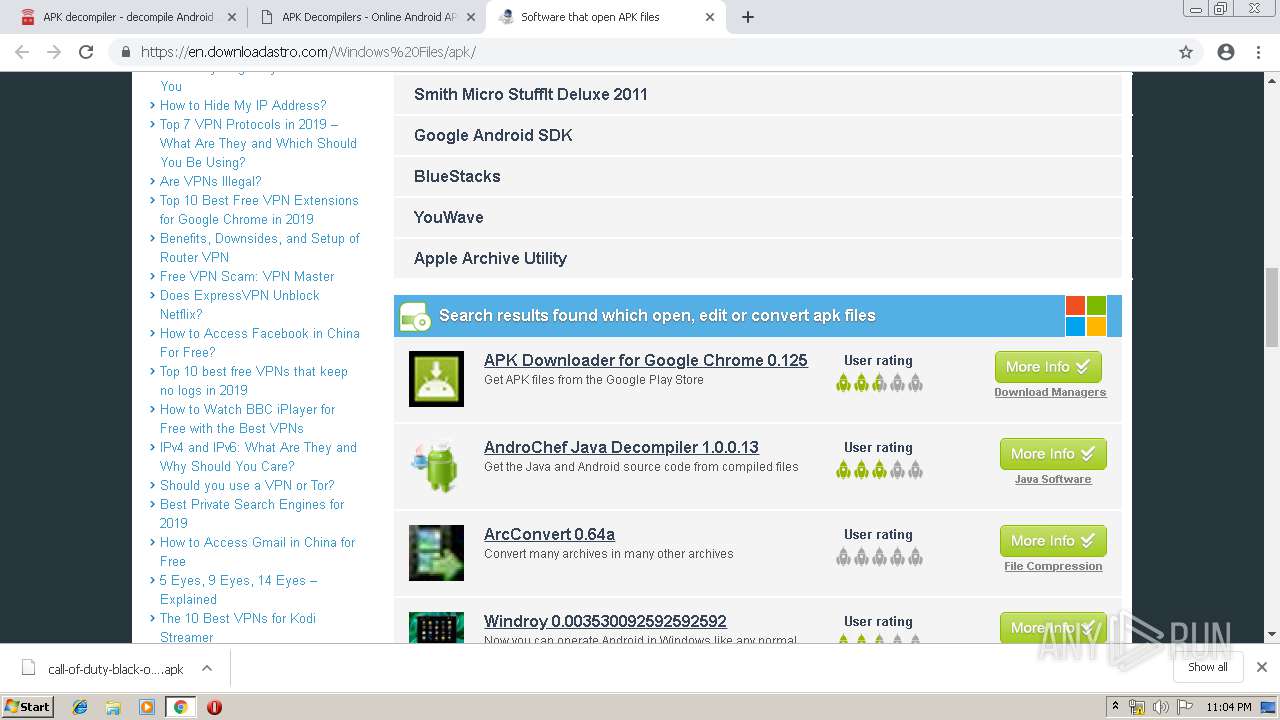Select Smith Micro StuffIt Deluxe 2011 row
The width and height of the screenshot is (1280, 720).
click(757, 94)
